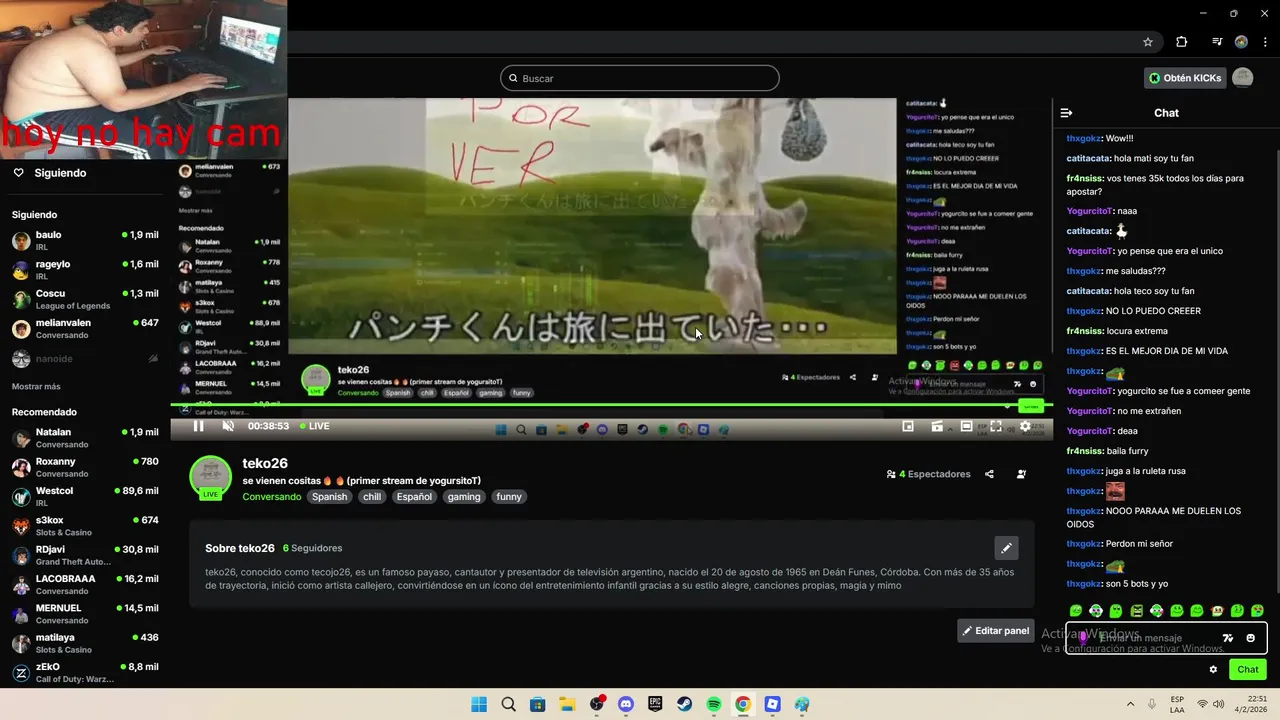Pick the heart-eyes crying emote at the row's end
The width and height of the screenshot is (1280, 720).
tap(1257, 610)
